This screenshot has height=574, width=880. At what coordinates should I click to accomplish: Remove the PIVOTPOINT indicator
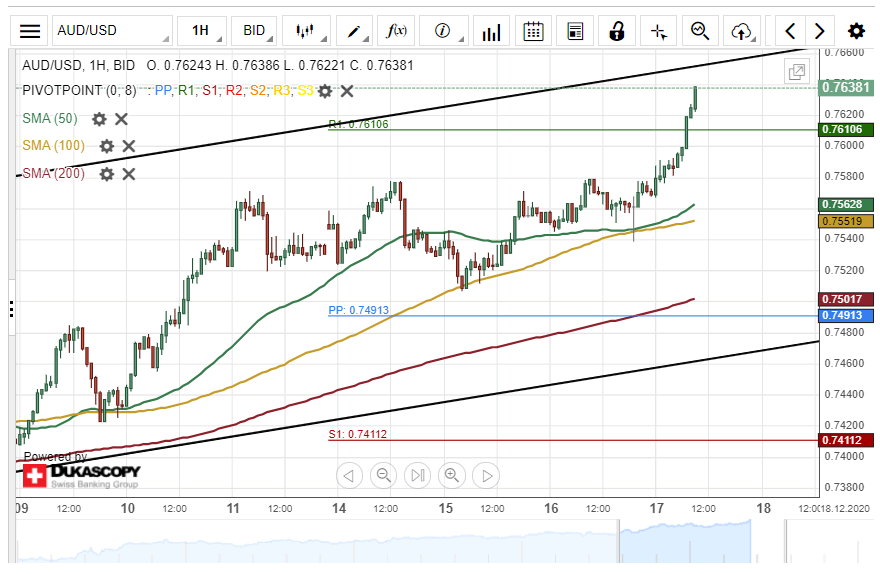[x=347, y=91]
